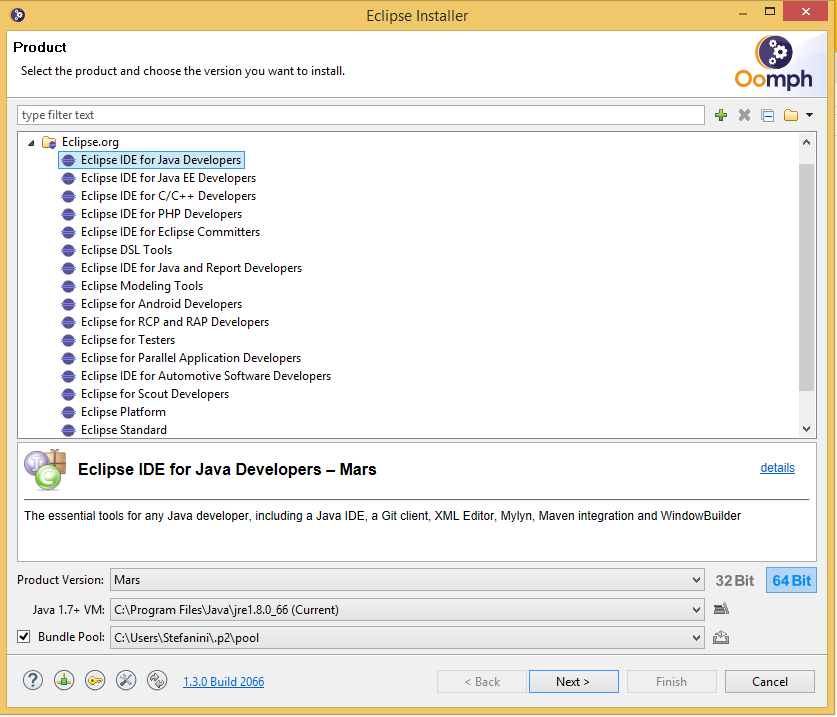Click the bundle pool management icon
Screen dimensions: 837x717
[721, 637]
